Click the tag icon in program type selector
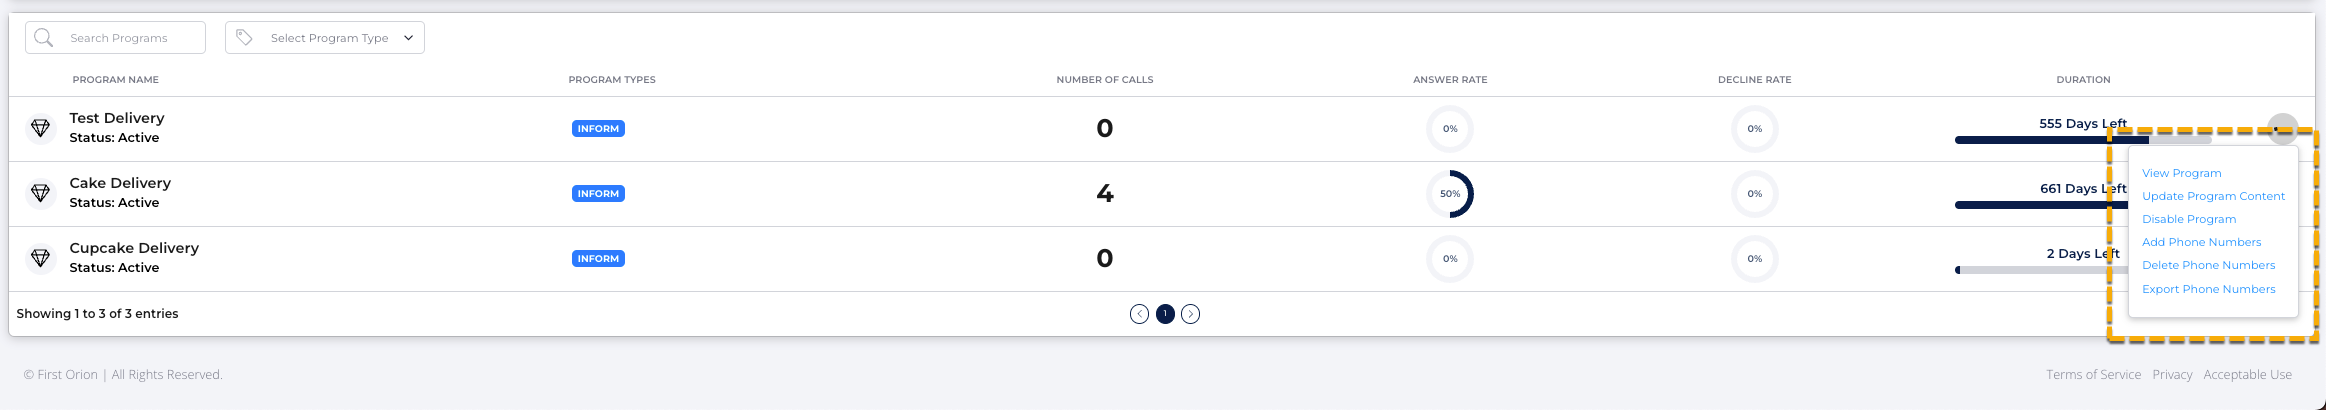Viewport: 2326px width, 410px height. point(244,38)
